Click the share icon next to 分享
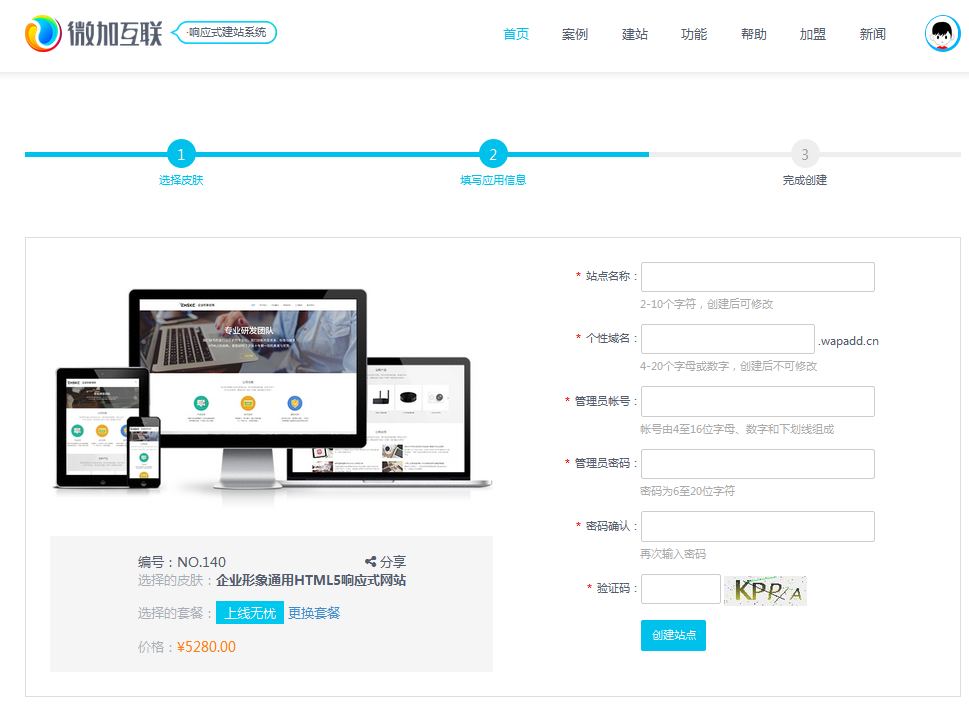This screenshot has height=710, width=969. pos(370,562)
